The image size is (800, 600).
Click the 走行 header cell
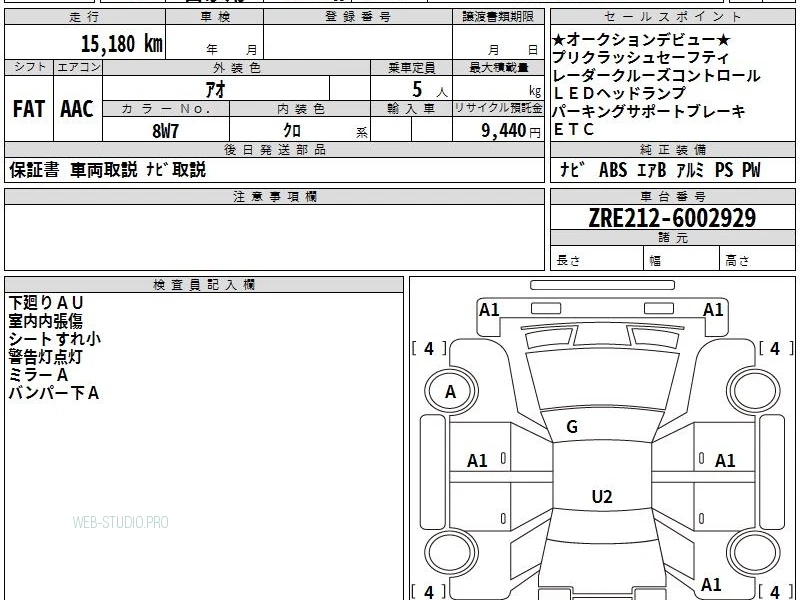(85, 17)
